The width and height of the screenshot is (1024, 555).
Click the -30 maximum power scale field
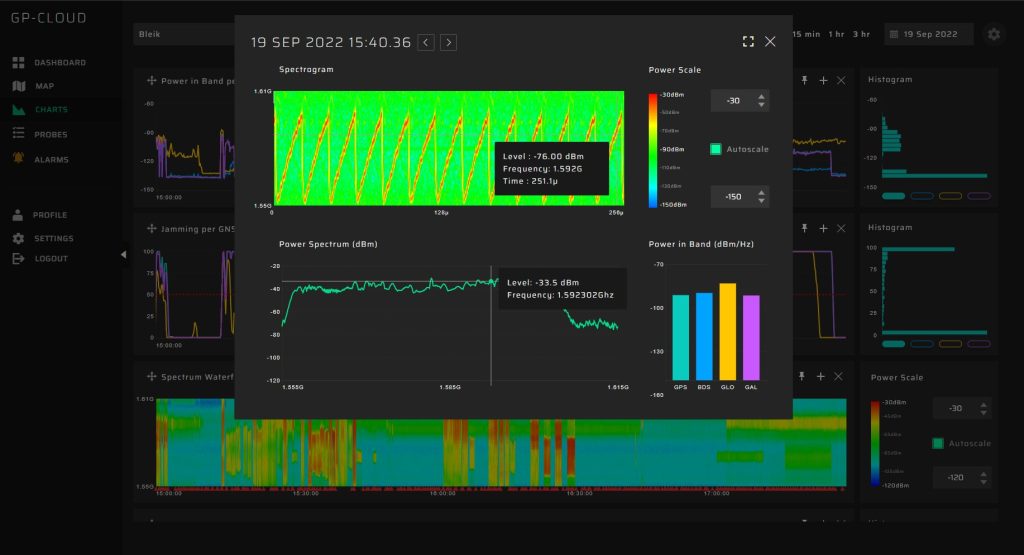(732, 101)
